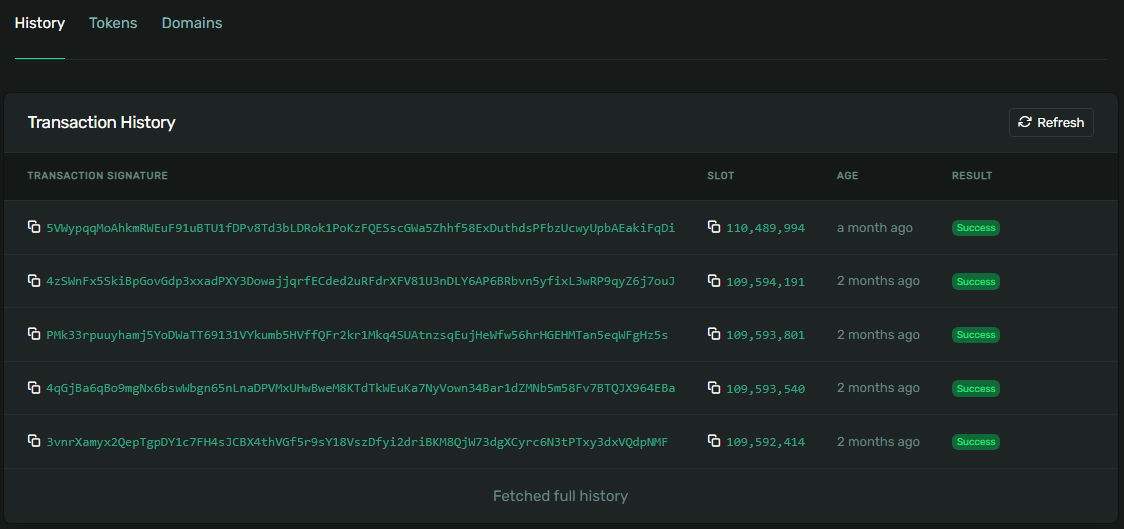
Task: Click the Transaction Signature column header
Action: pyautogui.click(x=97, y=176)
